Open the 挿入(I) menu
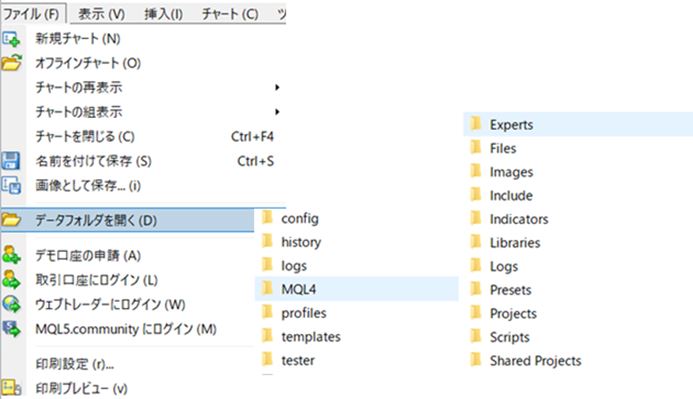The width and height of the screenshot is (693, 399). click(x=163, y=14)
